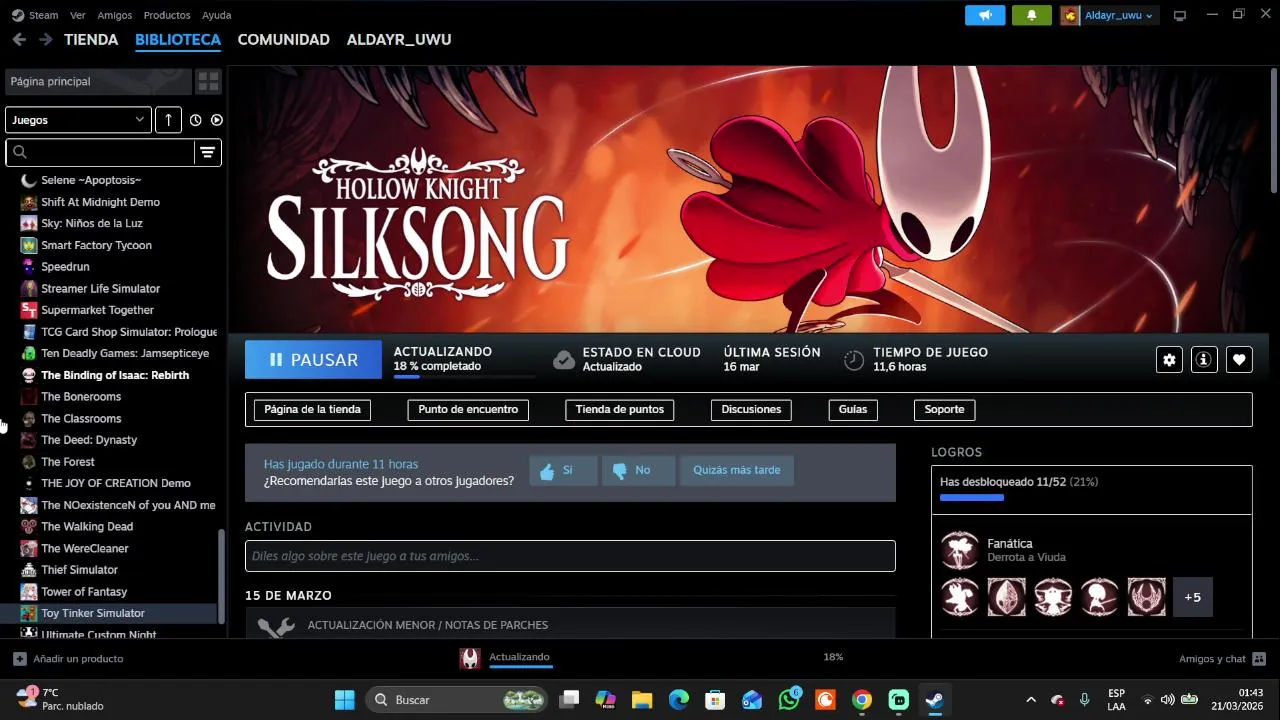Open the weather widget in taskbar

62,699
